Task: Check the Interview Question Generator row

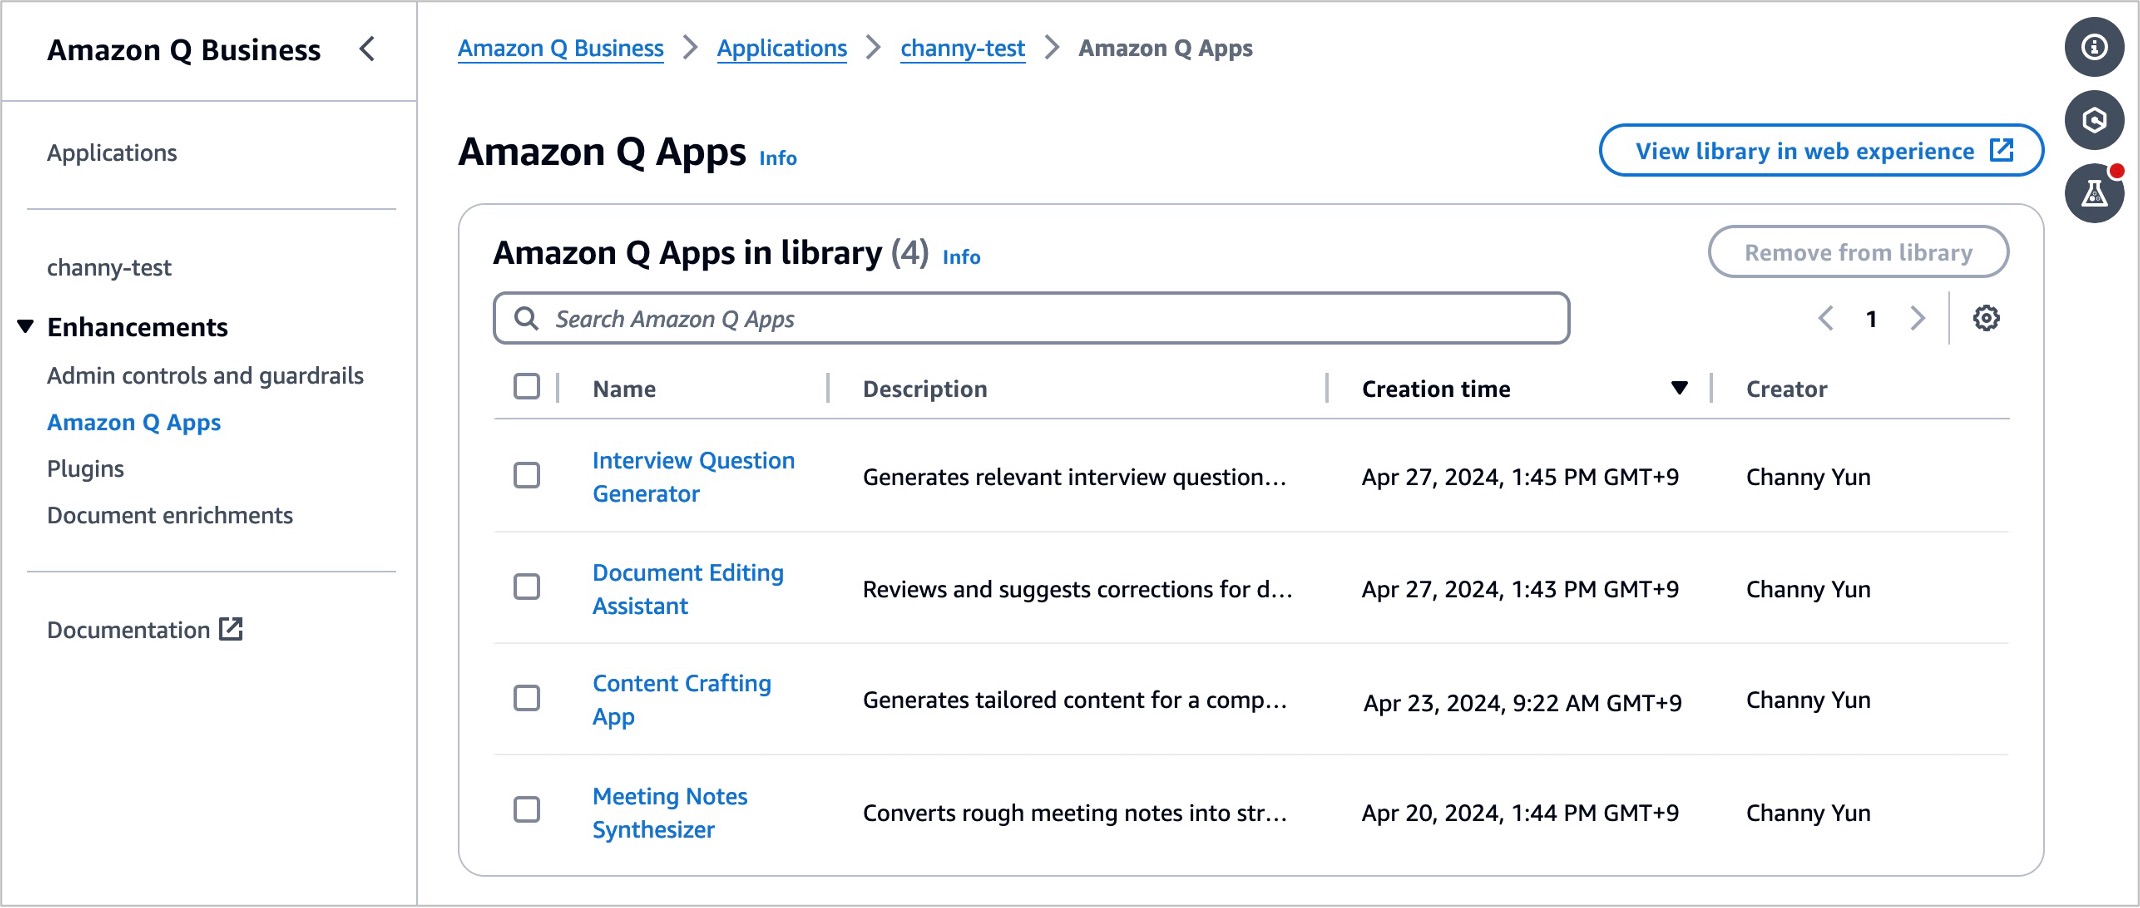Action: (527, 476)
